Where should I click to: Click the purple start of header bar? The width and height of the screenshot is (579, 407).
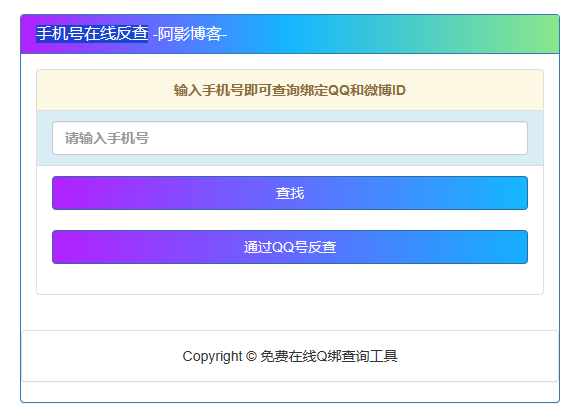(29, 34)
